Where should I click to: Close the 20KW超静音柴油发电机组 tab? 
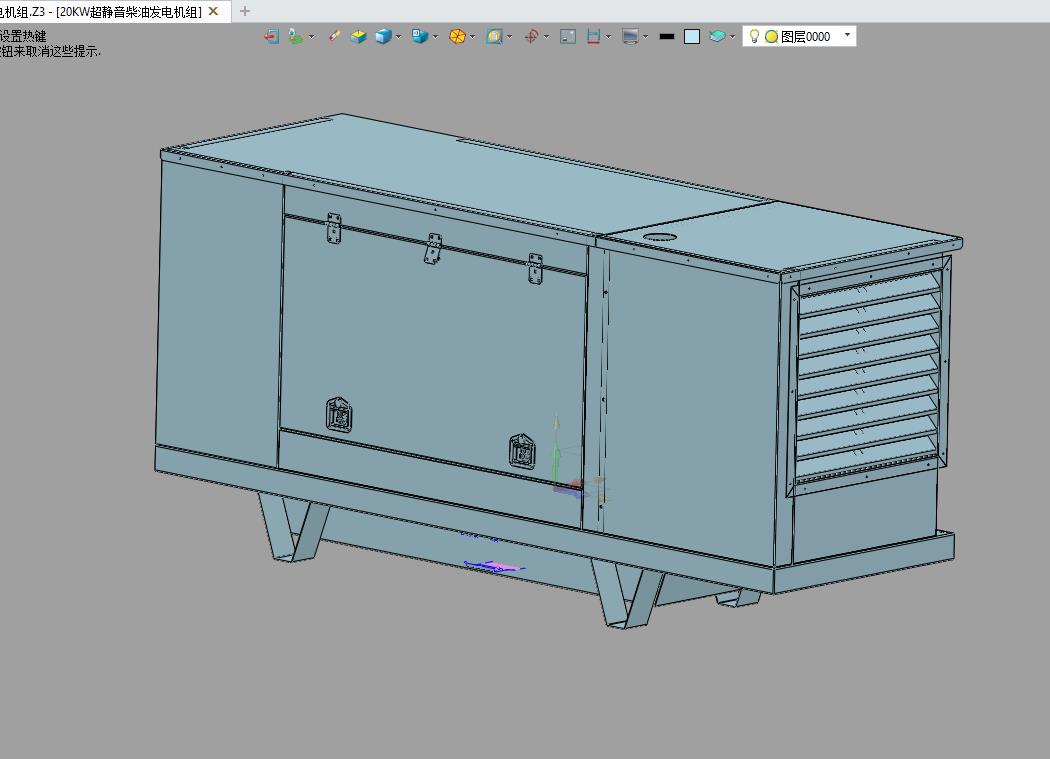214,11
